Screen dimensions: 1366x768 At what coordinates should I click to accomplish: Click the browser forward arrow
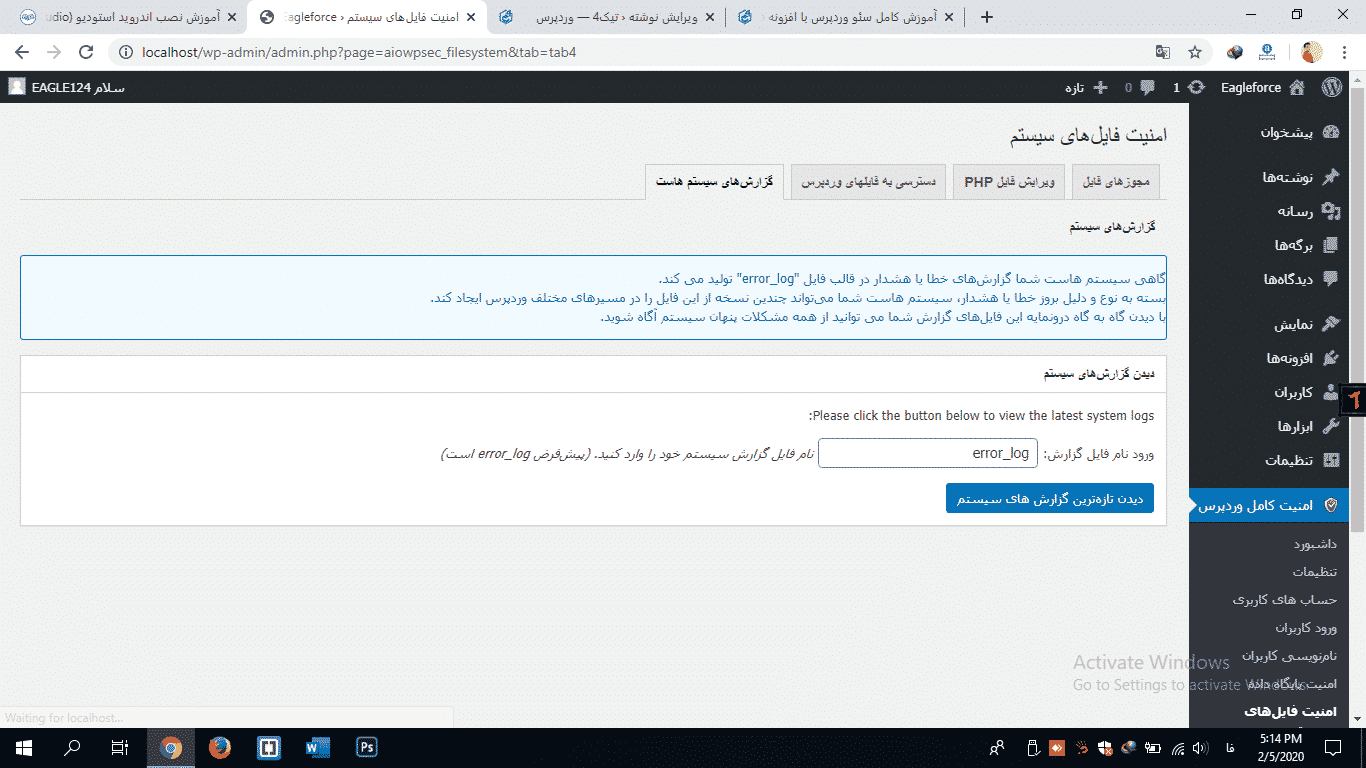point(54,52)
